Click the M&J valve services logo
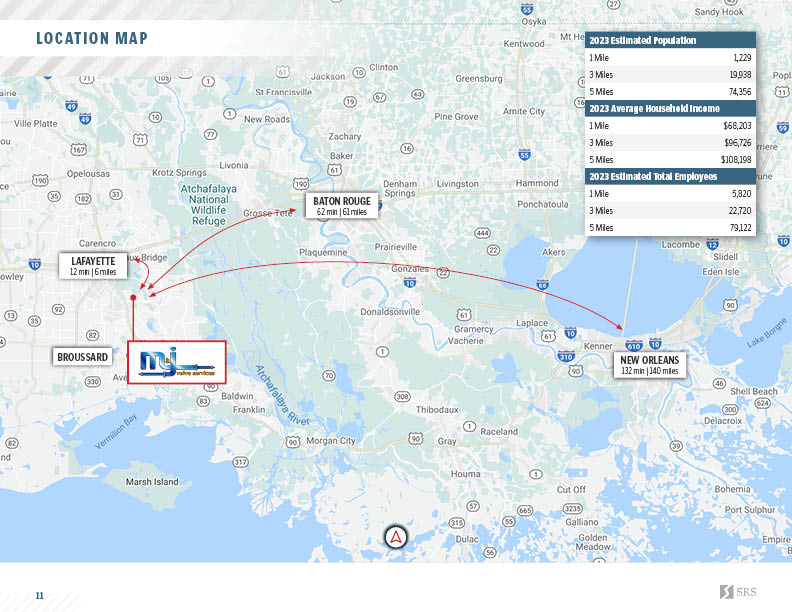792x612 pixels. (176, 363)
